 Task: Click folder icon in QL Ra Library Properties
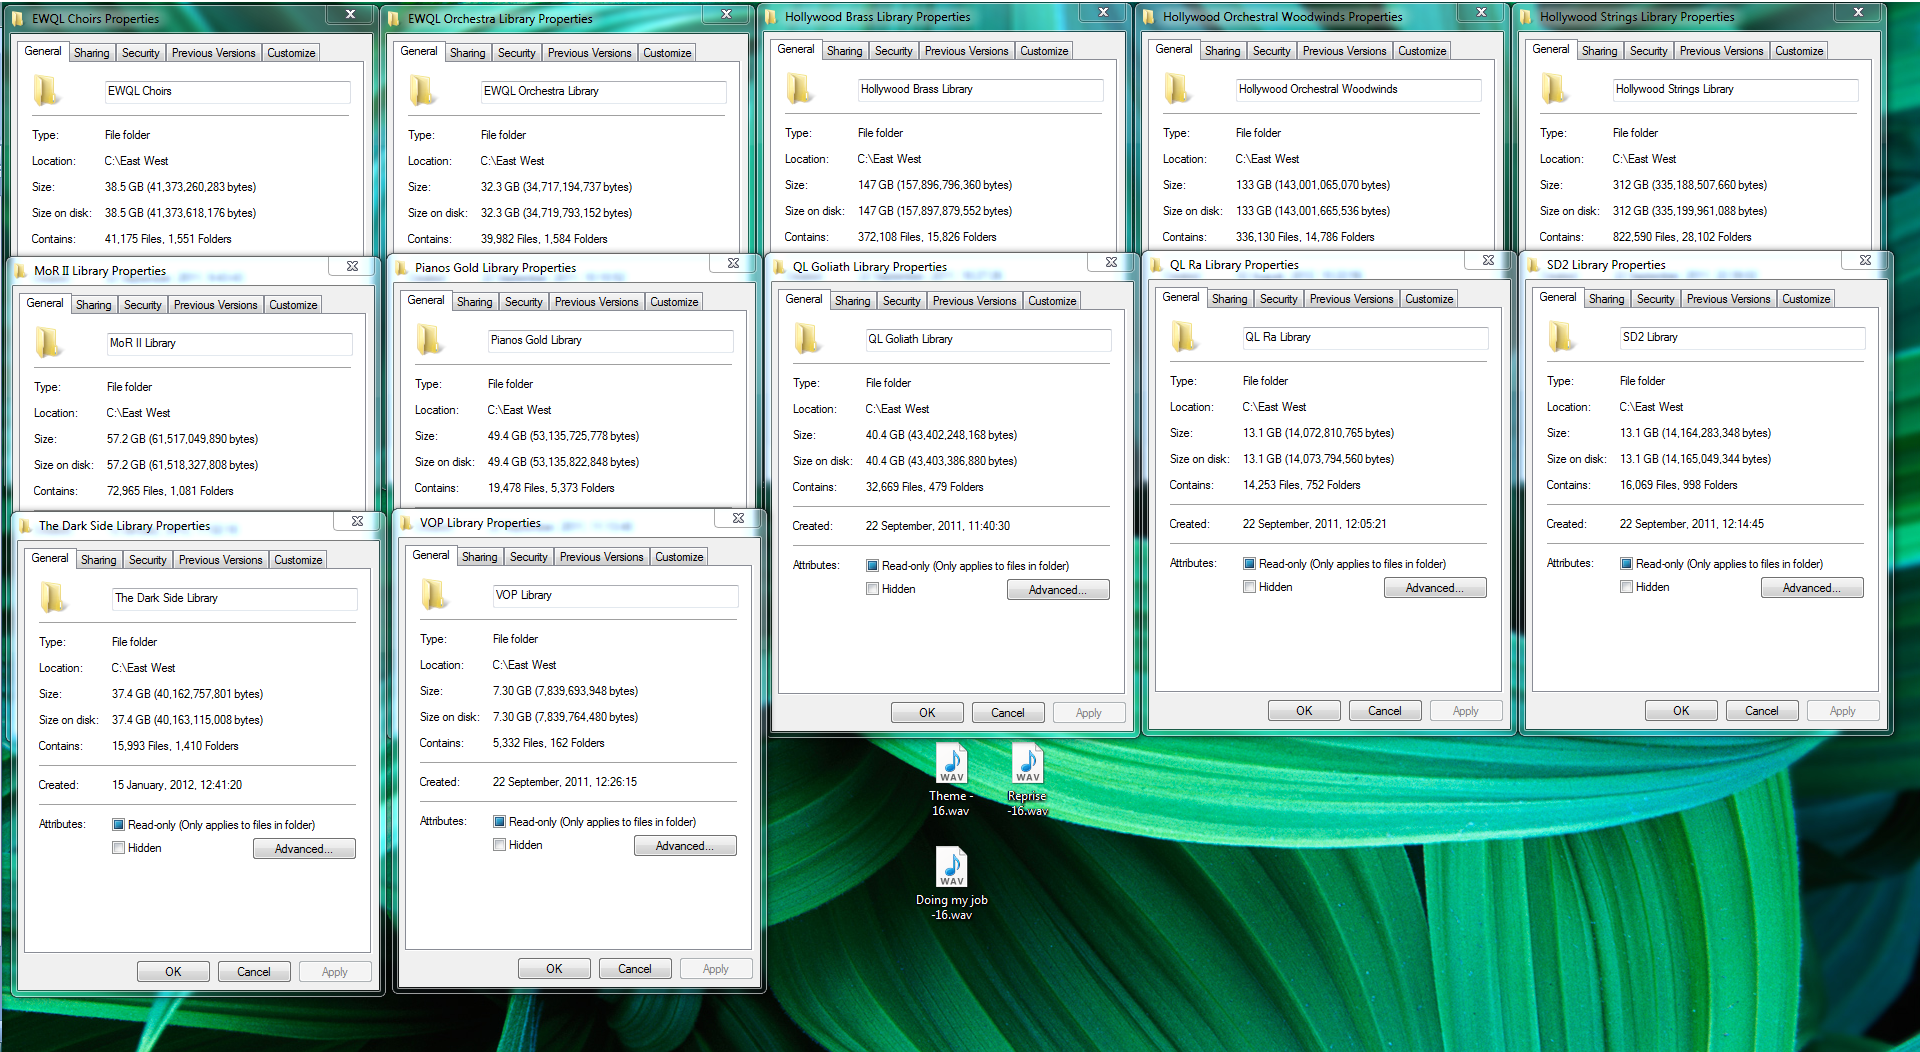click(1184, 337)
